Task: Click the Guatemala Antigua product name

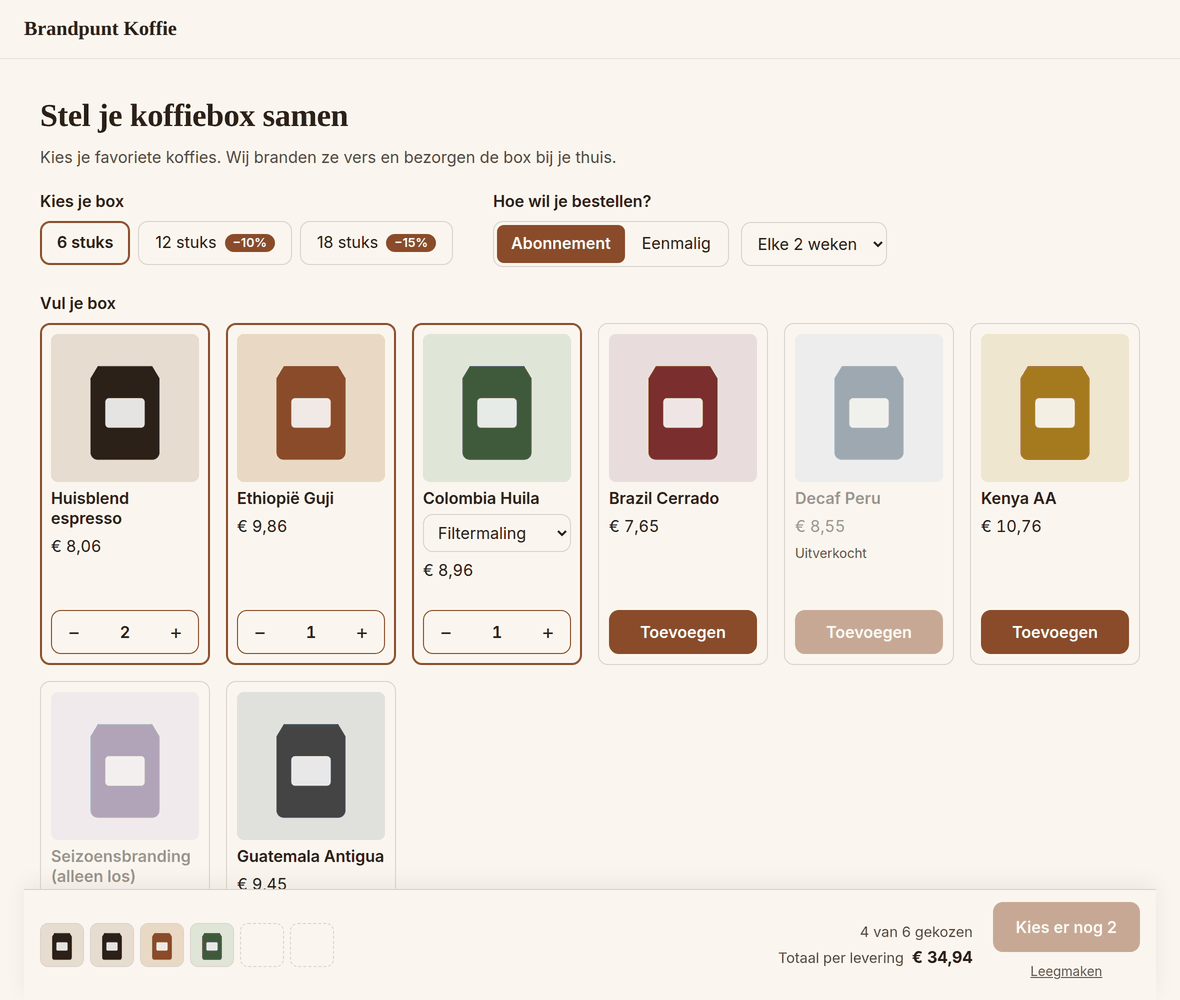Action: (310, 856)
